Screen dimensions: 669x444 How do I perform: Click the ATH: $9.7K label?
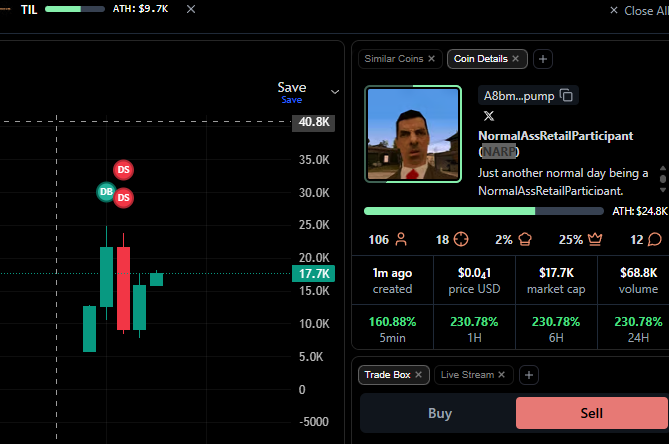click(x=140, y=9)
